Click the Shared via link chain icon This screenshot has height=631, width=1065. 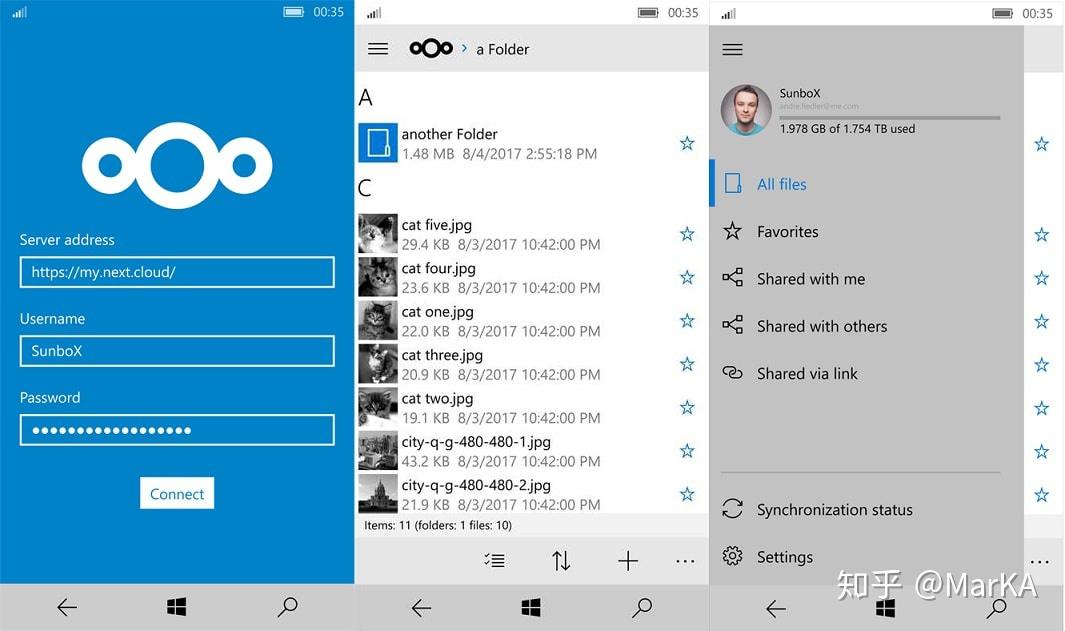tap(732, 372)
